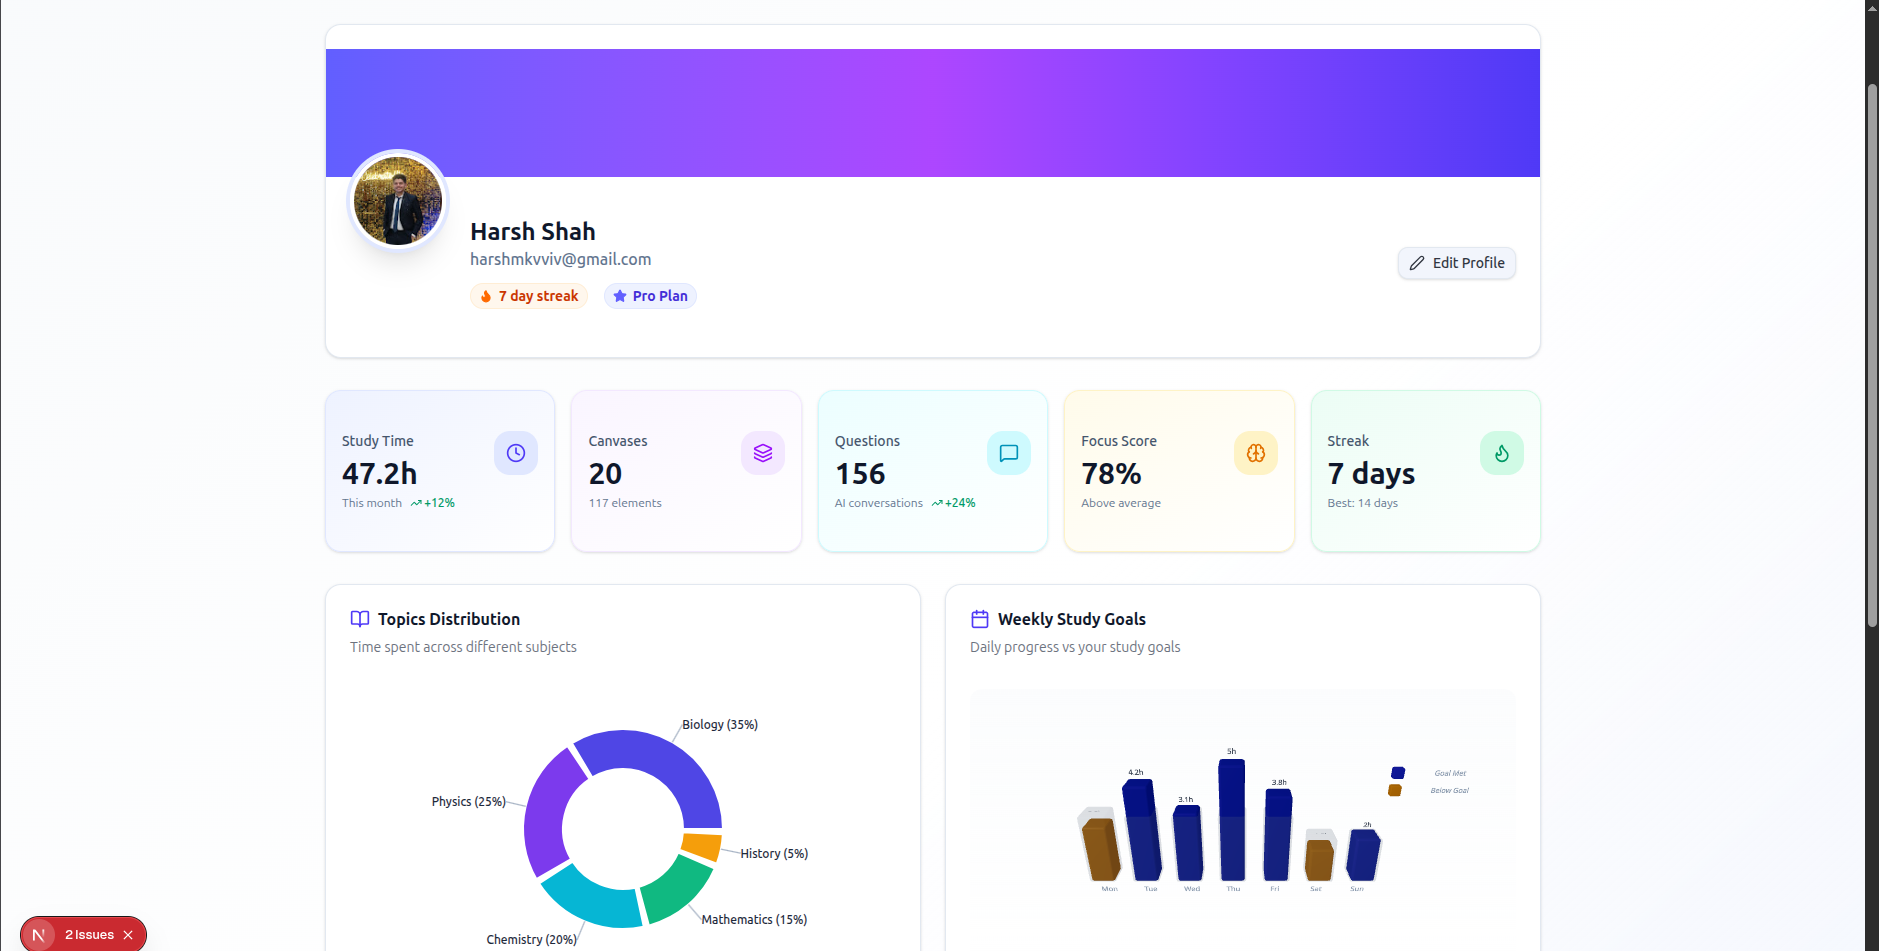Click the 78% focus score value
Viewport: 1879px width, 951px height.
pyautogui.click(x=1111, y=473)
